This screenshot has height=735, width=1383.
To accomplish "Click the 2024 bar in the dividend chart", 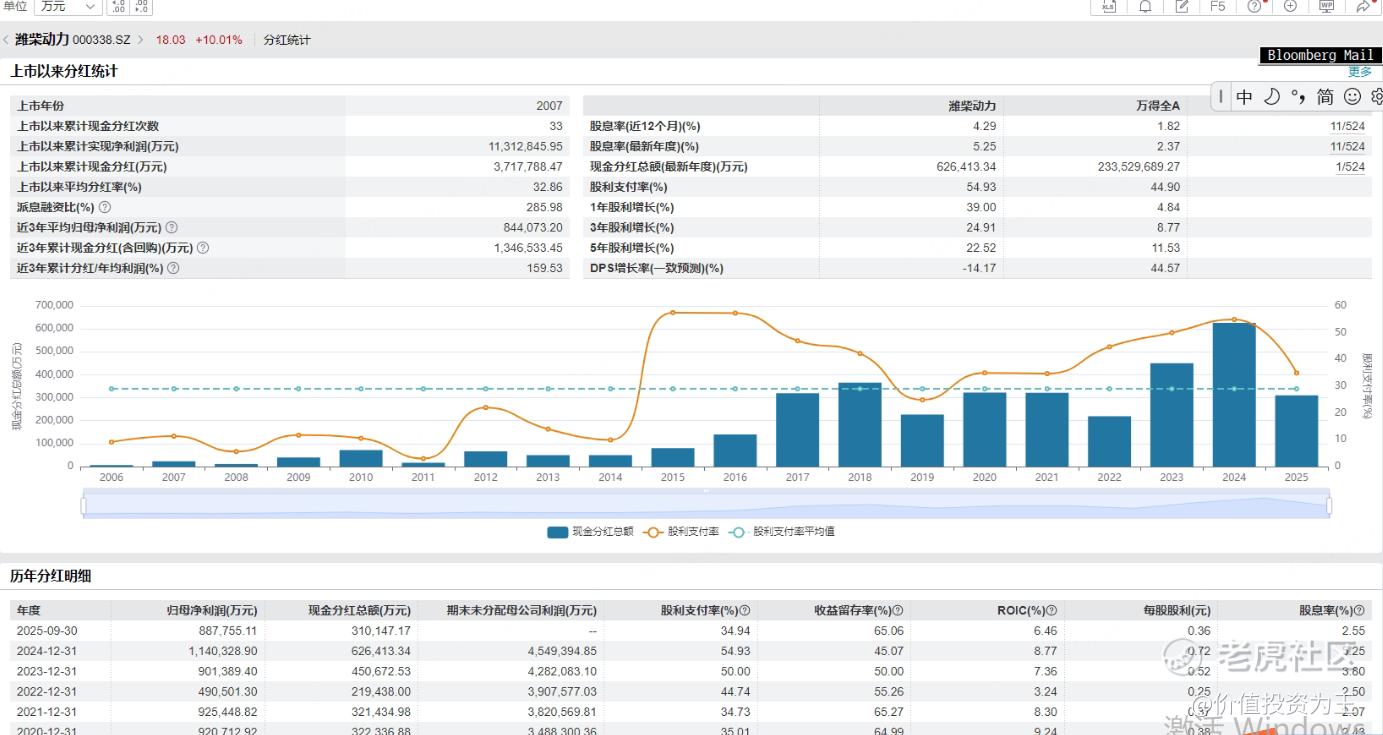I will pos(1234,394).
